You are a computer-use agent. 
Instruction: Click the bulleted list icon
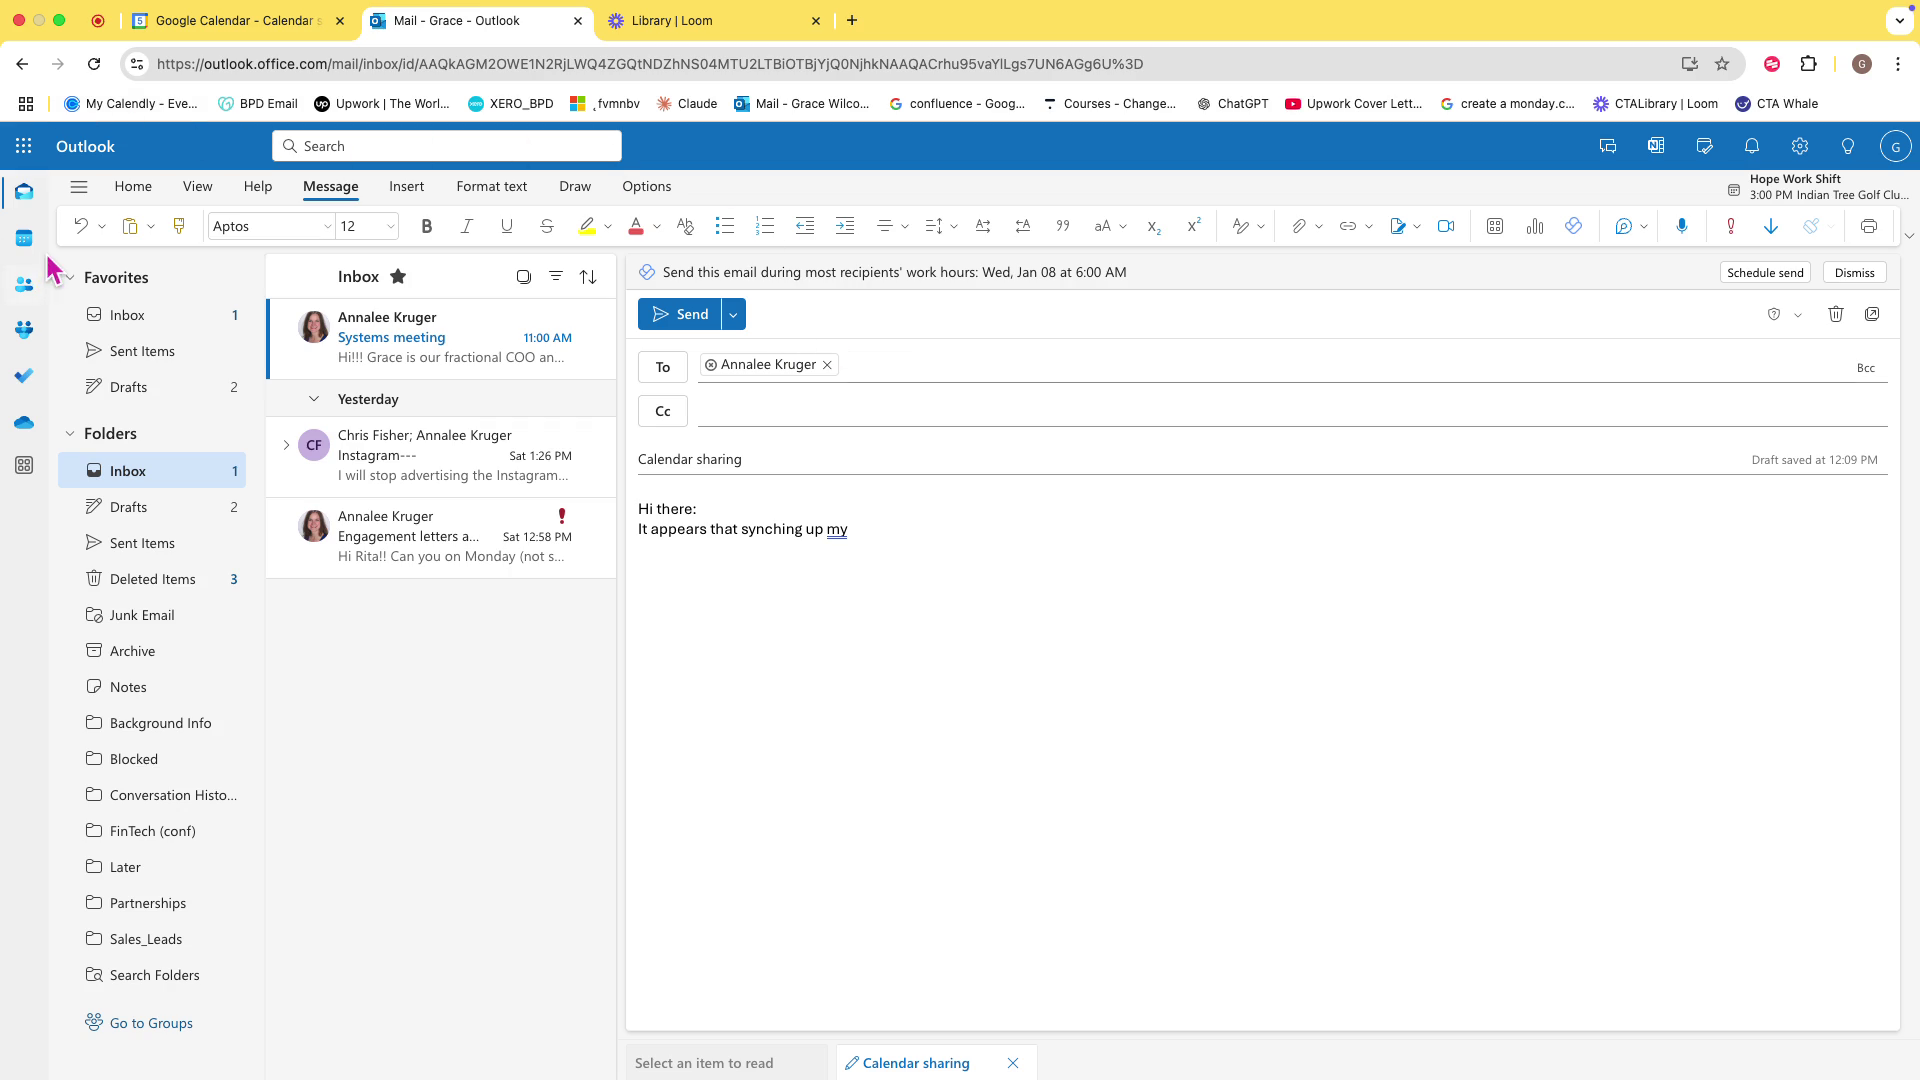725,227
